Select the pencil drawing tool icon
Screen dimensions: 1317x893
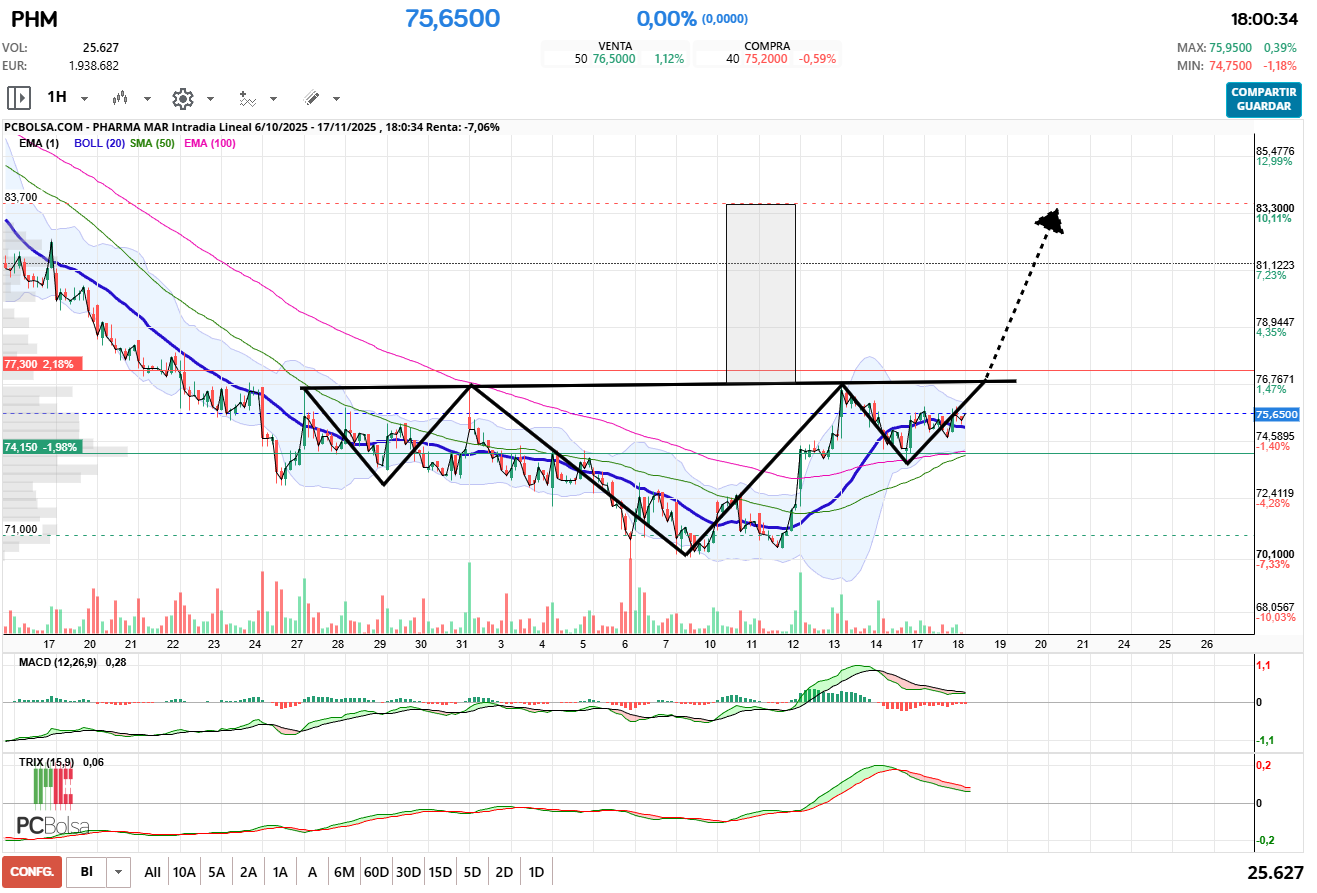coord(311,98)
